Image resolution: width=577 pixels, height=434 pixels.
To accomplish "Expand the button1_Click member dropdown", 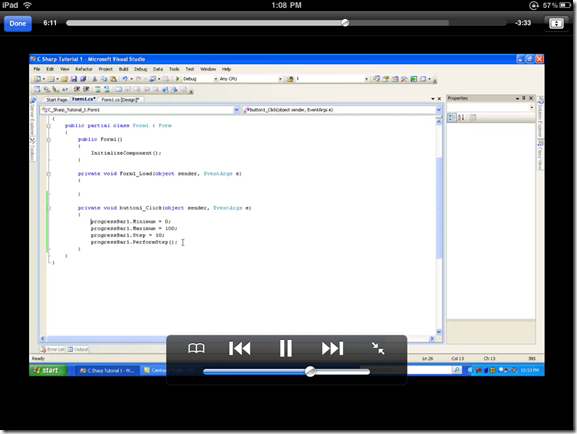I will tap(438, 110).
